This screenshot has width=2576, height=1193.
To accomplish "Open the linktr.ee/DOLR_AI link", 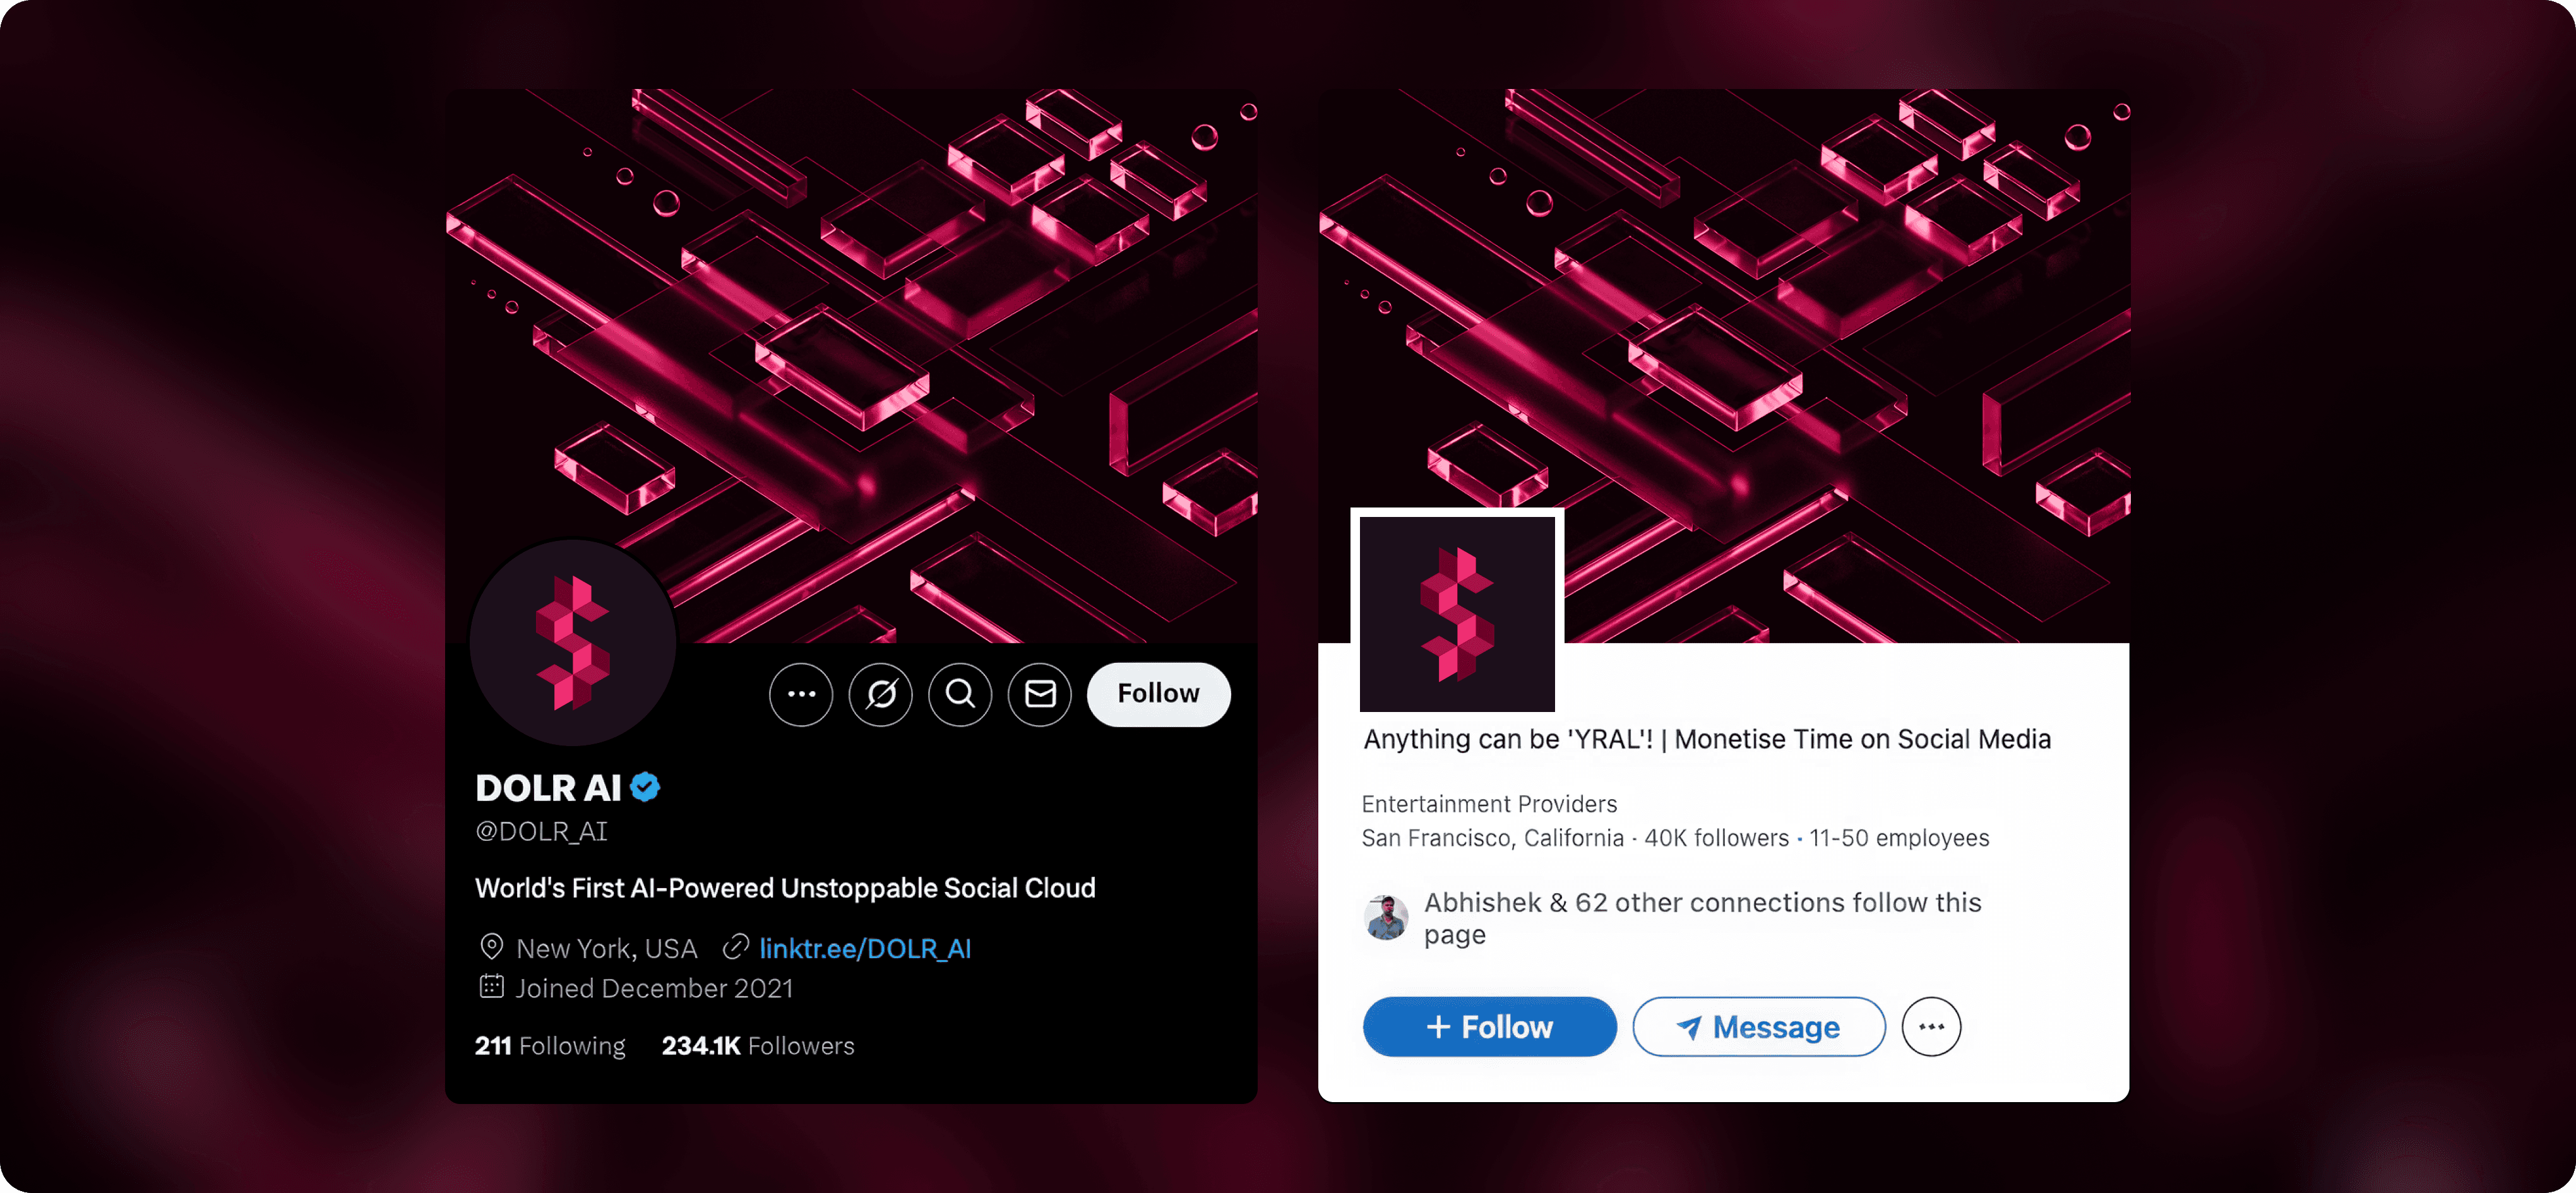I will tap(864, 948).
